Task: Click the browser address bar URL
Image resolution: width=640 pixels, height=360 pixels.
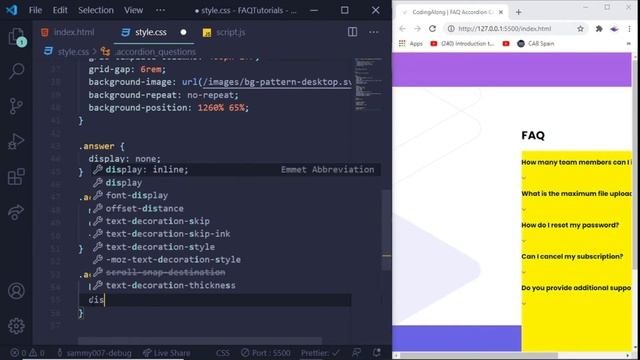Action: tap(504, 29)
